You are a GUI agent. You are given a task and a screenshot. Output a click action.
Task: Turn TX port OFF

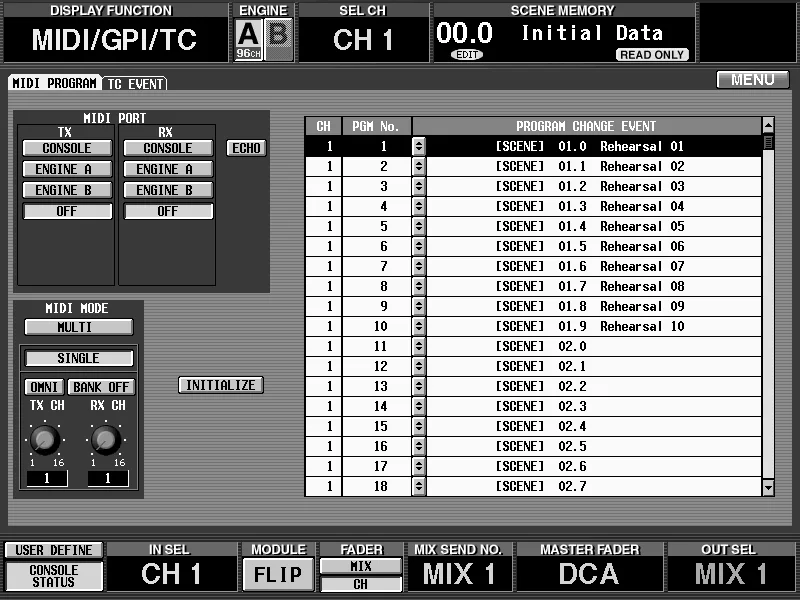point(67,211)
